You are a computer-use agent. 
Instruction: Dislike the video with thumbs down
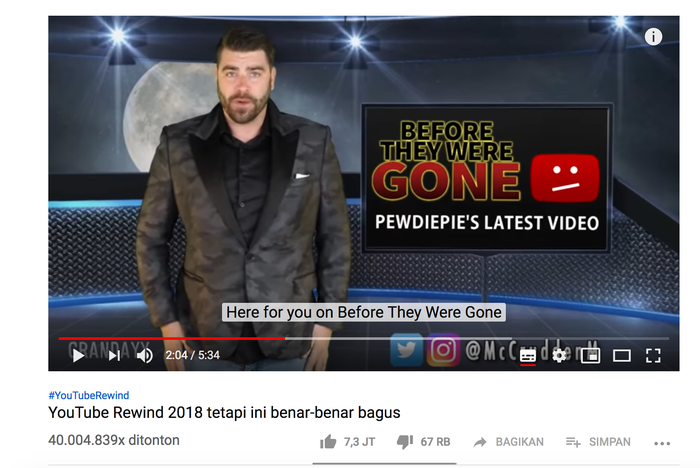click(x=423, y=442)
